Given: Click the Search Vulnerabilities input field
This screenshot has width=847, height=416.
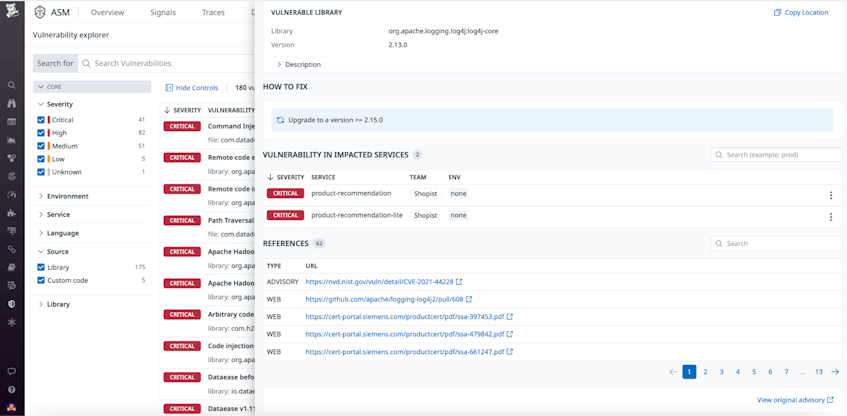Looking at the screenshot, I should tap(167, 63).
